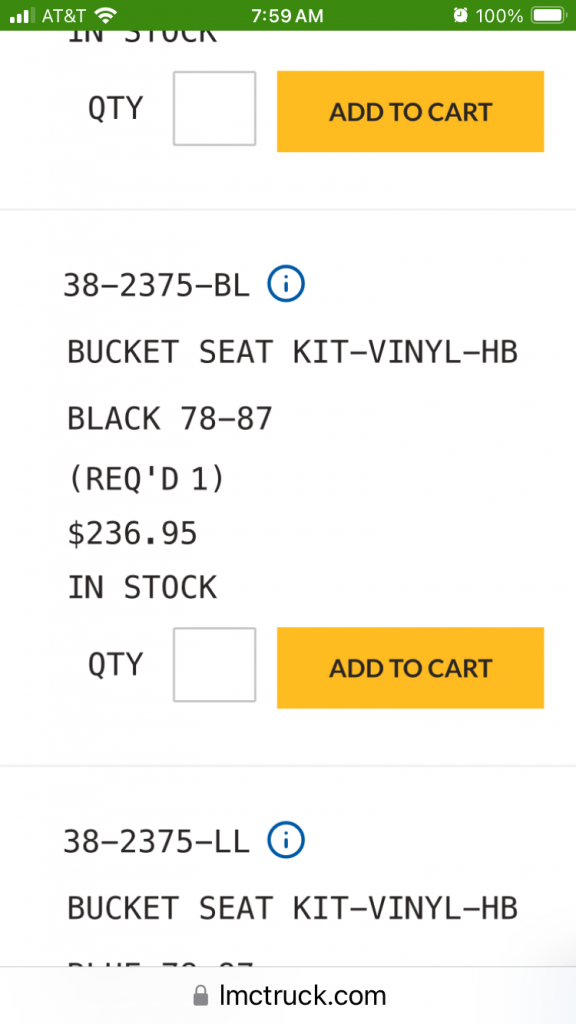This screenshot has width=576, height=1024.
Task: Focus the QTY box for 38-2375-BL
Action: click(214, 665)
